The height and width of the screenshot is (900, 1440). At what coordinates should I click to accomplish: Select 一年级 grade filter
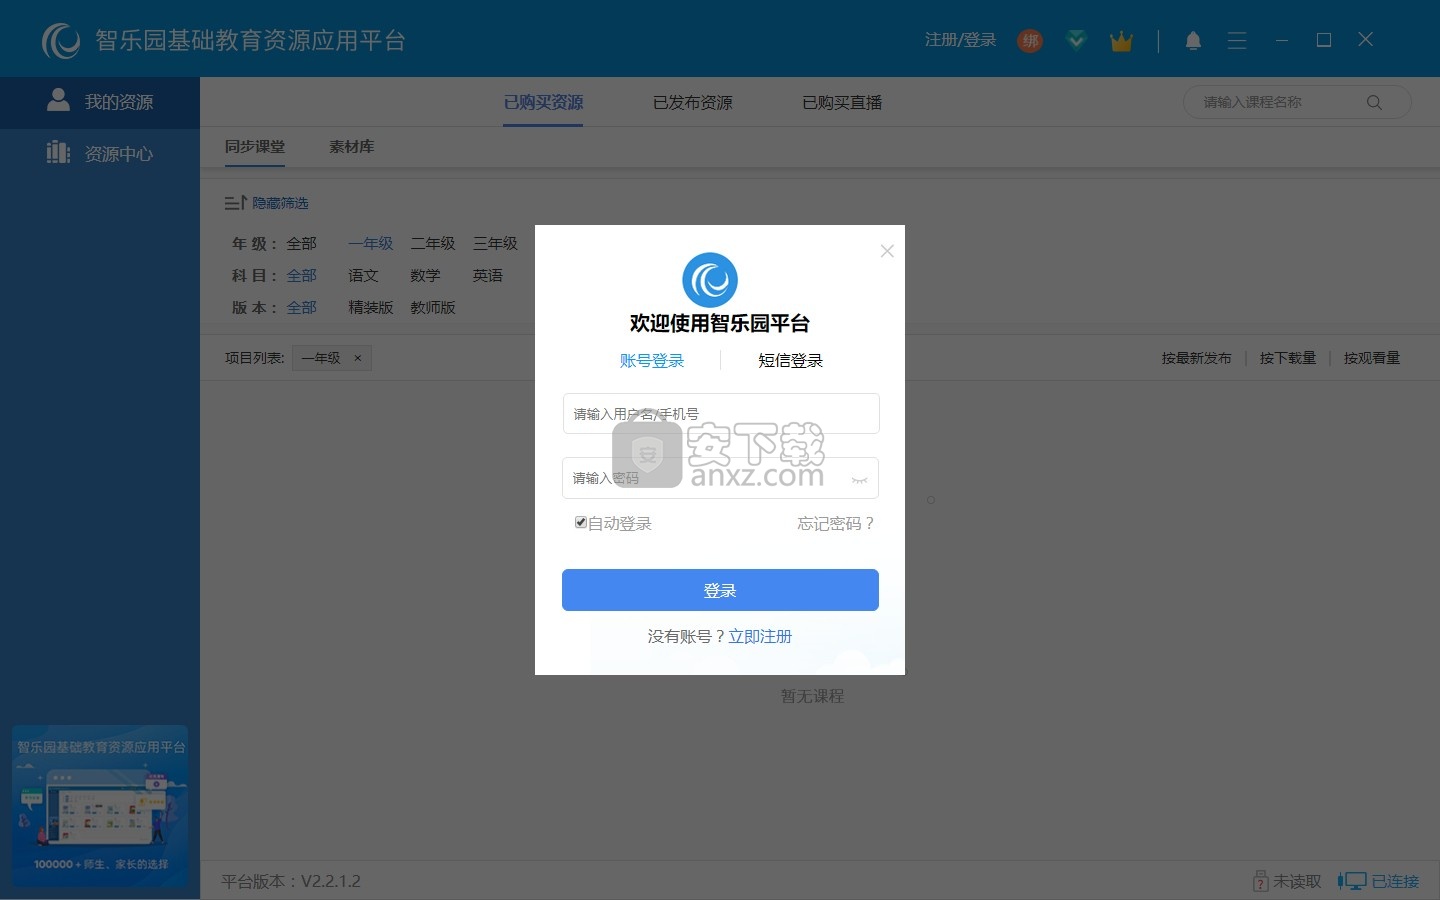coord(371,243)
